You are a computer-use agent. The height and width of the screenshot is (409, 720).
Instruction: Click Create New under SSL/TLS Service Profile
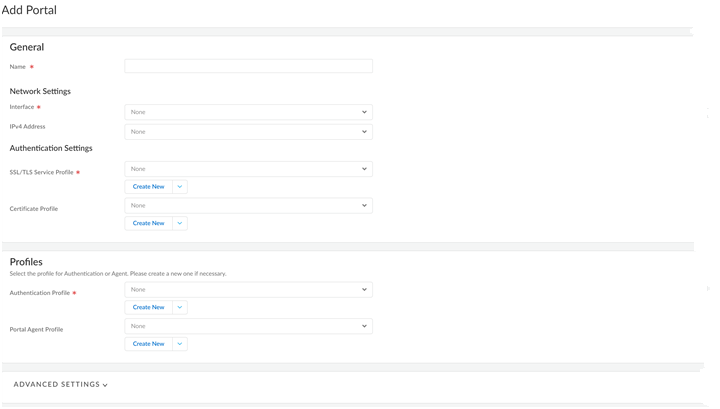click(x=148, y=186)
